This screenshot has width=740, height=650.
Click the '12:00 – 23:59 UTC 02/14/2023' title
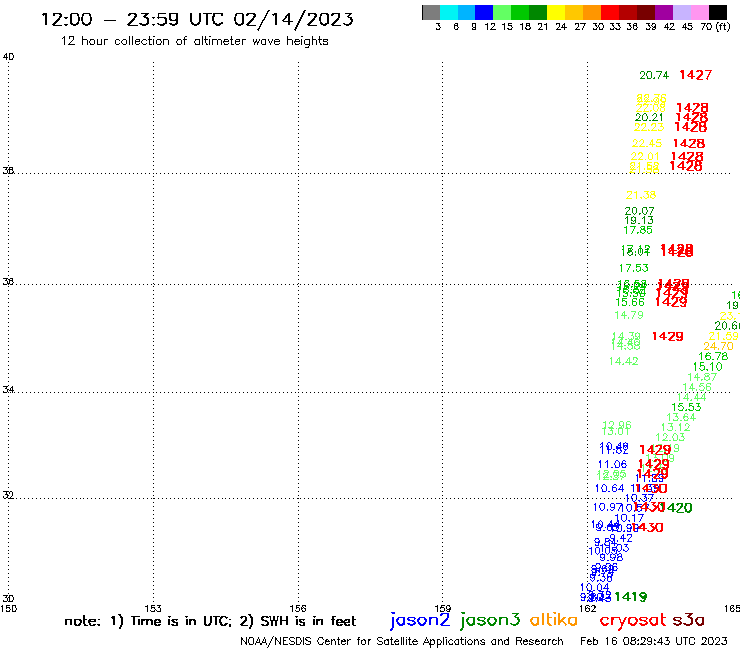coord(197,20)
